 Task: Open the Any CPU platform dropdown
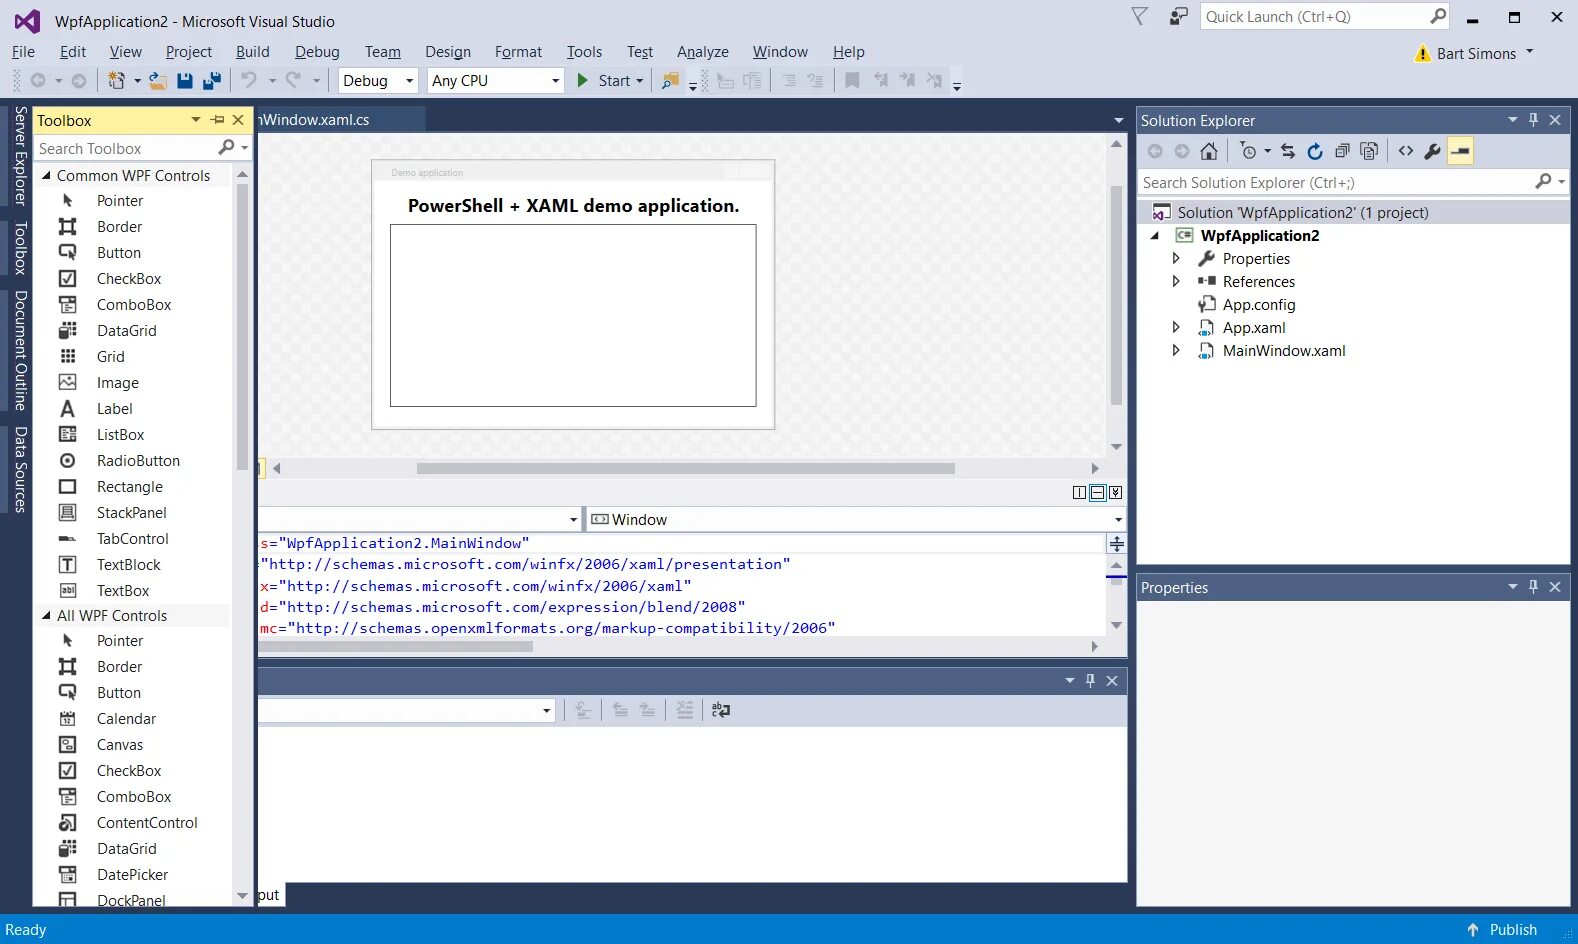pos(556,81)
